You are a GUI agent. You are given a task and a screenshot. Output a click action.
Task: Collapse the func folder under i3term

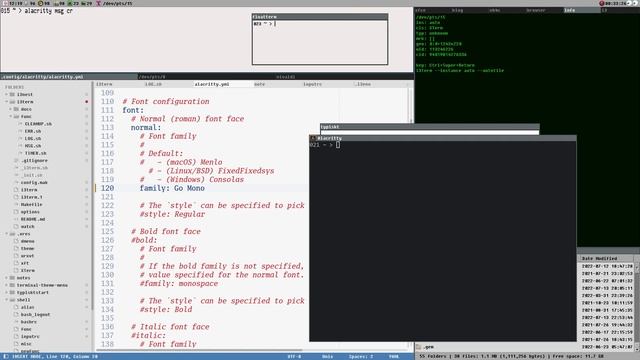pyautogui.click(x=11, y=116)
